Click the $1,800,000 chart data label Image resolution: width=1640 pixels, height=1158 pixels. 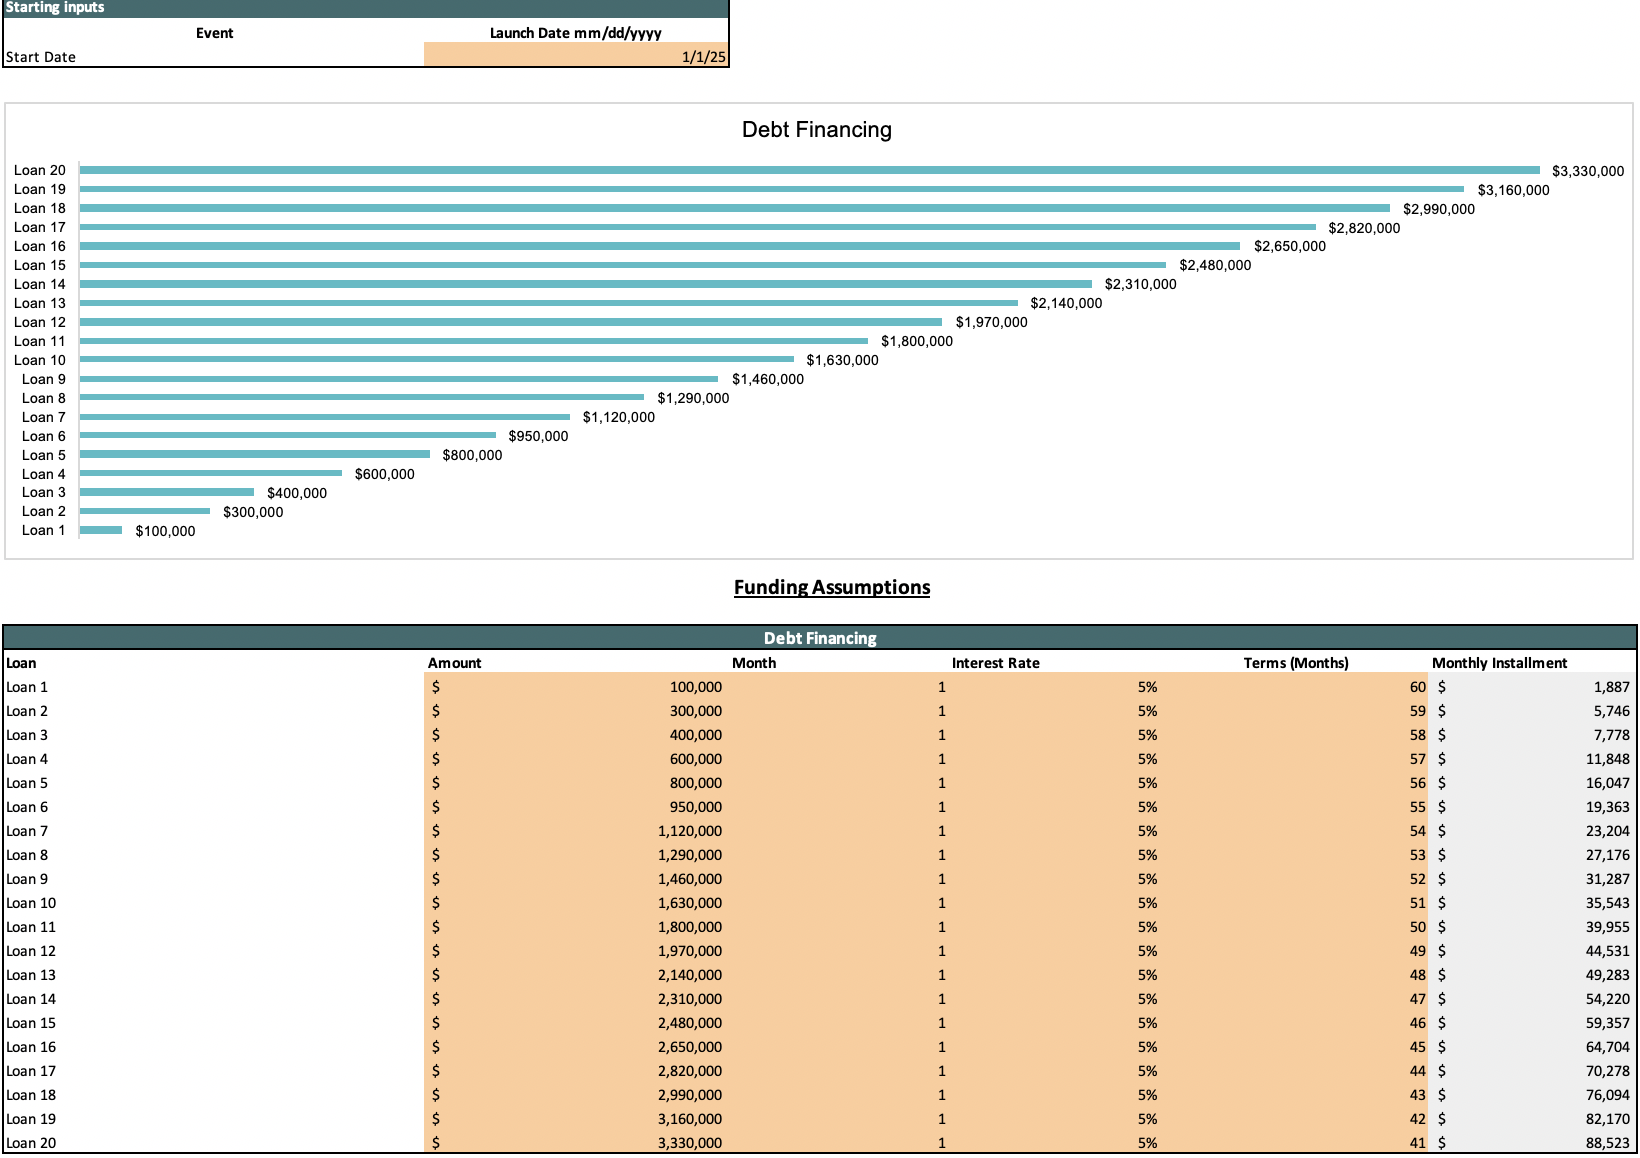917,341
